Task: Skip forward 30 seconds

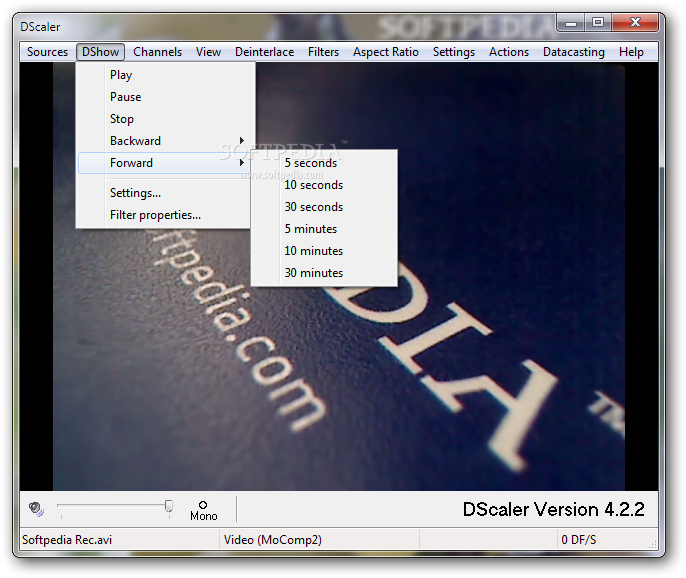Action: tap(324, 207)
